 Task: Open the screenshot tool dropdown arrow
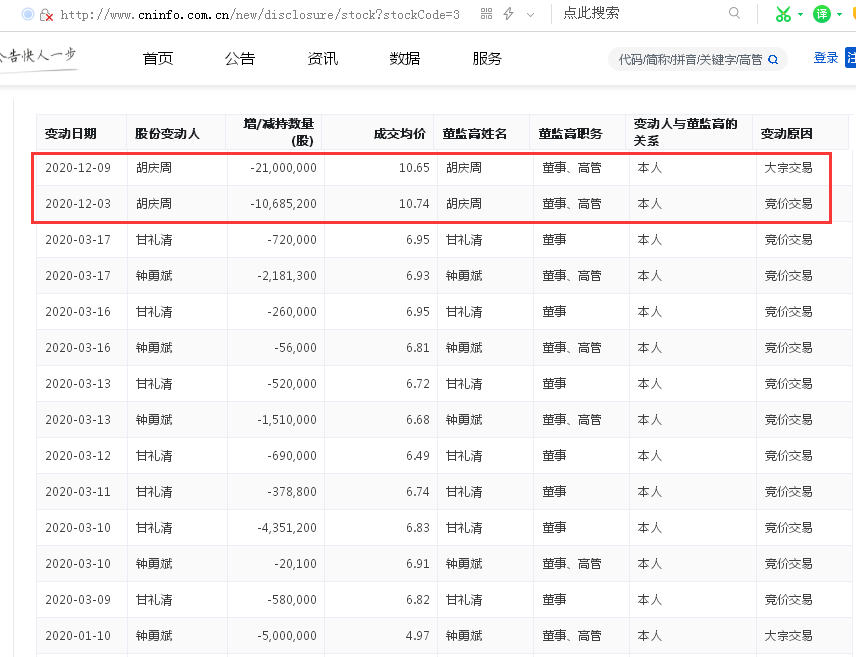pos(801,15)
